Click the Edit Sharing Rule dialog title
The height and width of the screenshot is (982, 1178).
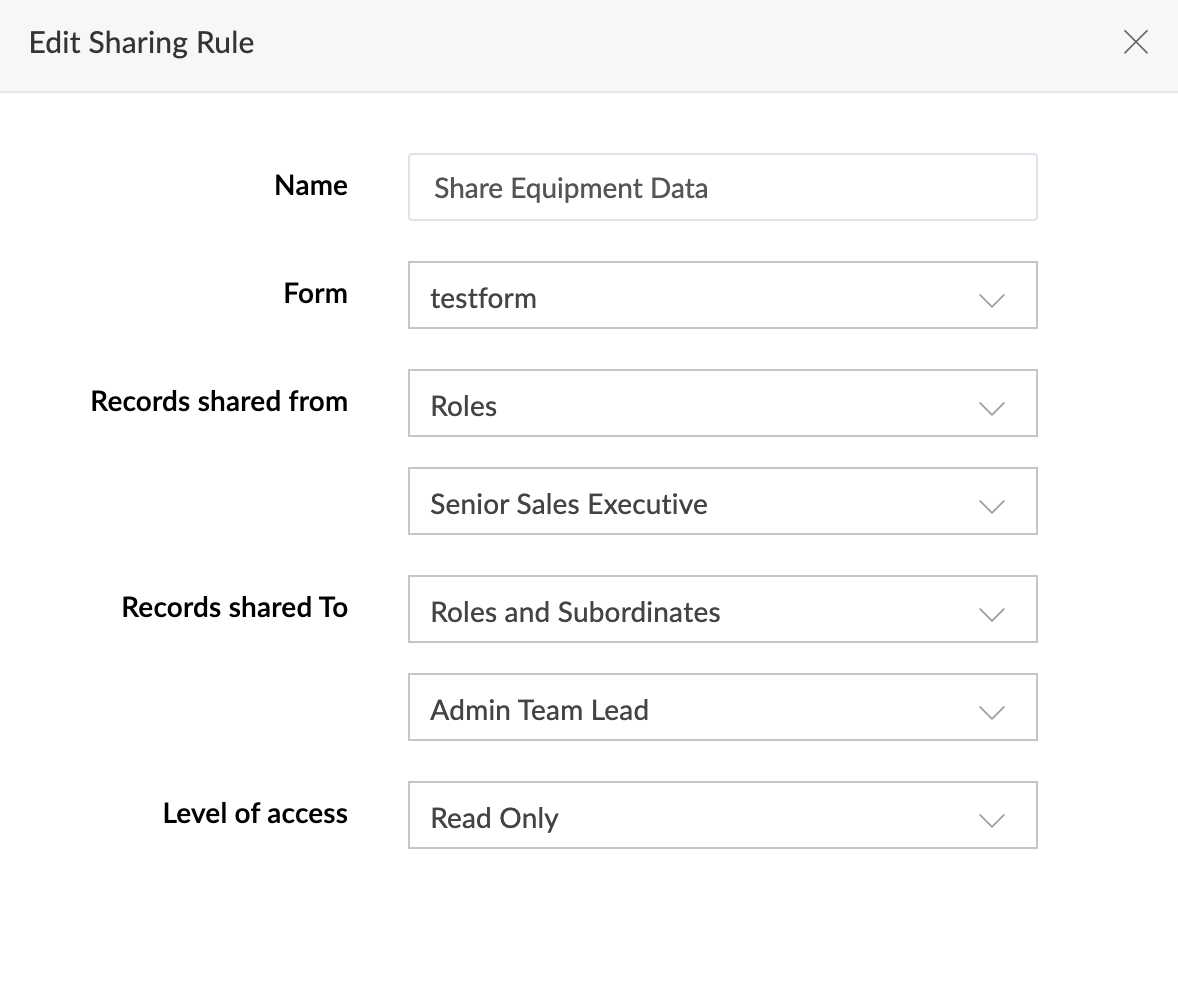[142, 43]
